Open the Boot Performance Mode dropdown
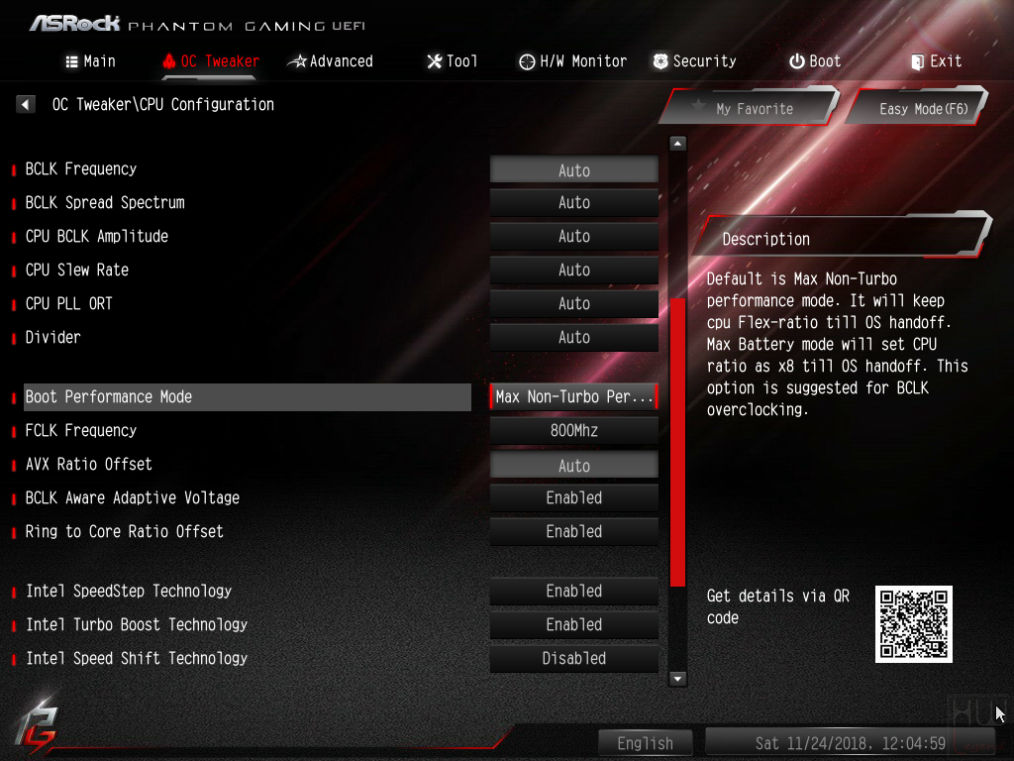Screen dimensions: 1014x761 coord(574,396)
